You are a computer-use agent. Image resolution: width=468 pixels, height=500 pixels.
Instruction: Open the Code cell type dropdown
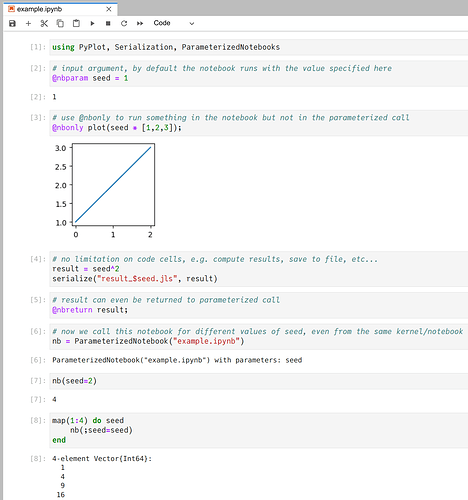coord(173,23)
